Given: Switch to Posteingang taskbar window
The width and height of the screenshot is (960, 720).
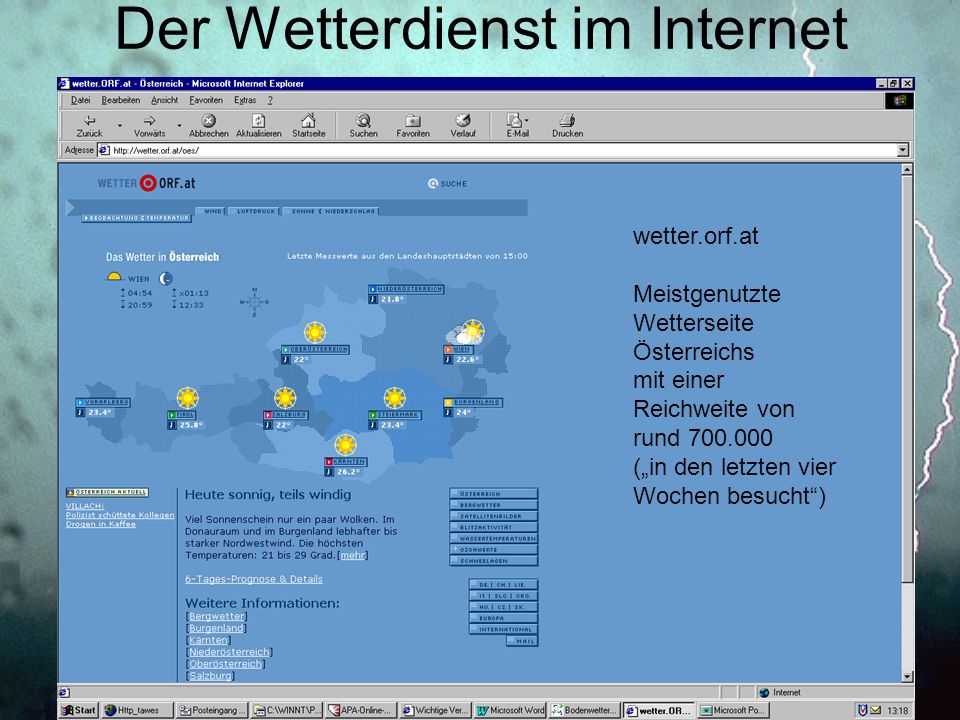Looking at the screenshot, I should (x=212, y=710).
